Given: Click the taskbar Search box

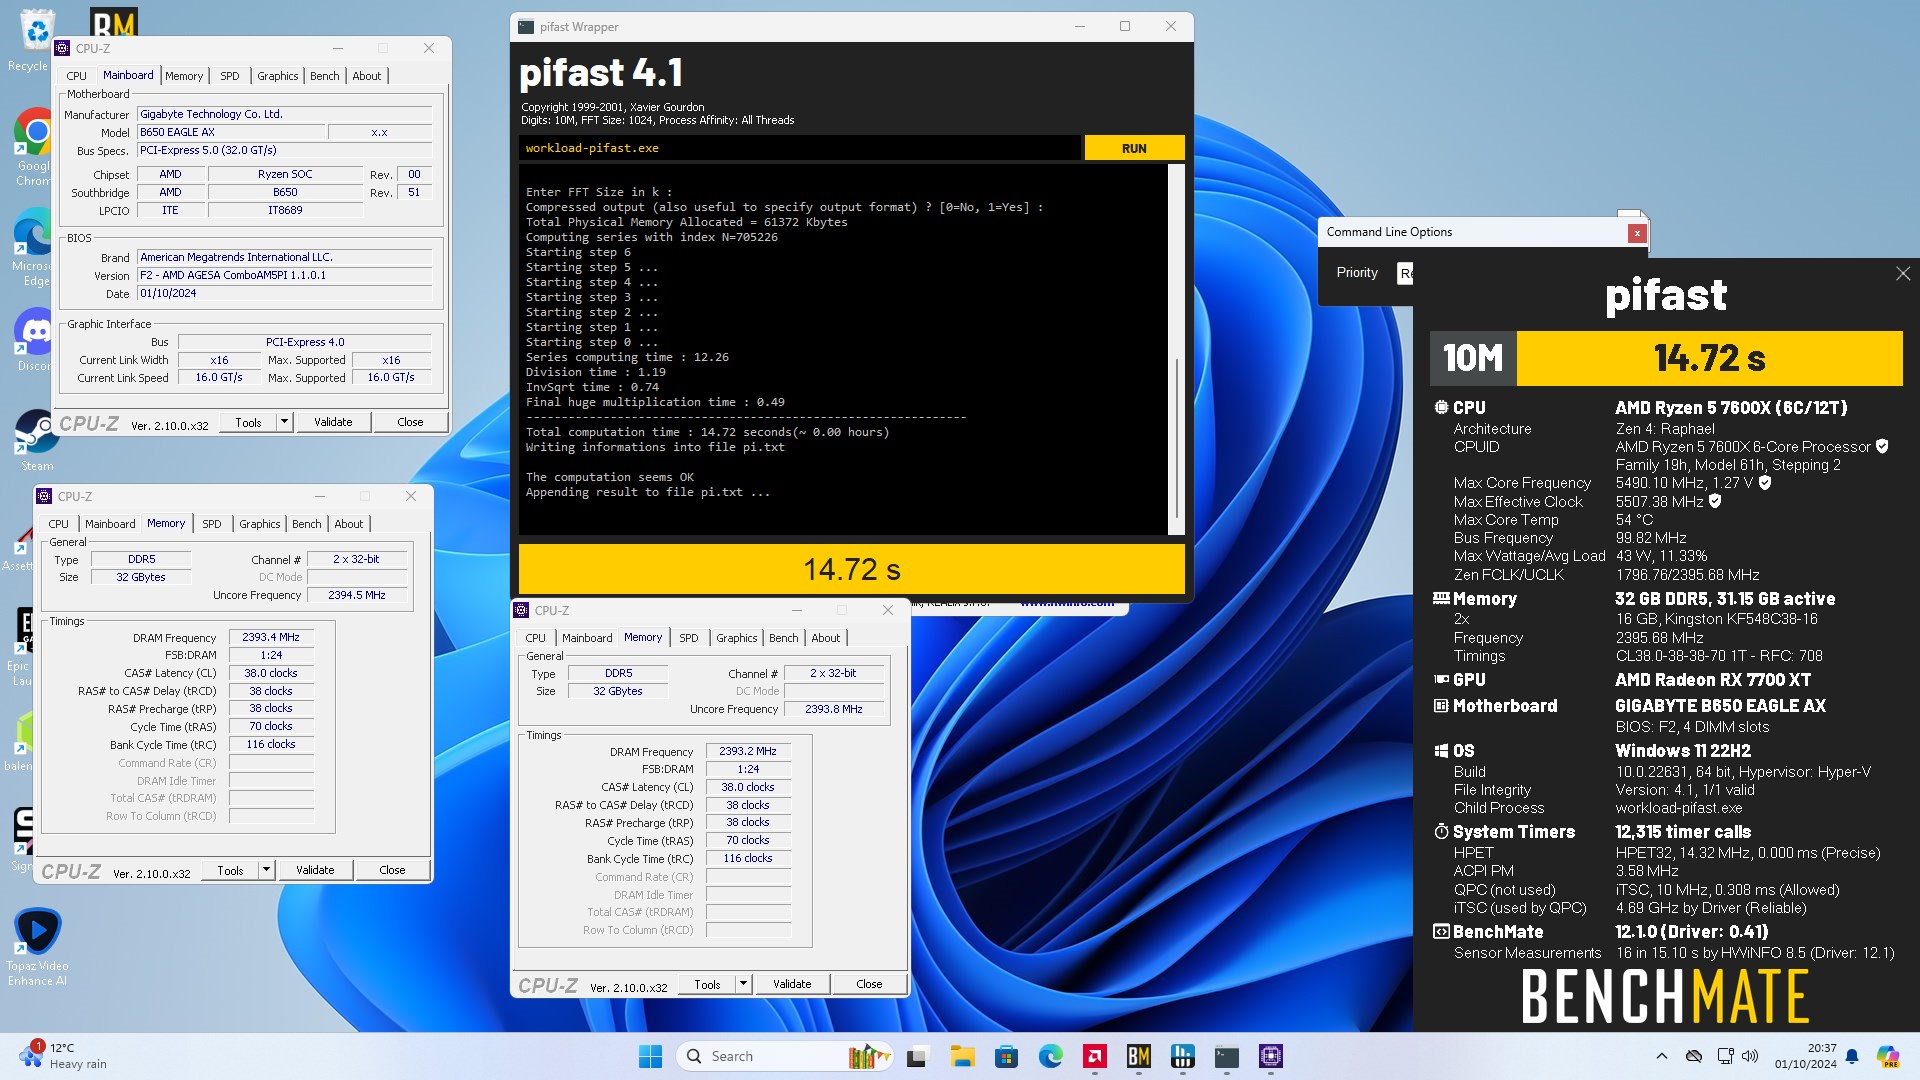Looking at the screenshot, I should tap(783, 1056).
